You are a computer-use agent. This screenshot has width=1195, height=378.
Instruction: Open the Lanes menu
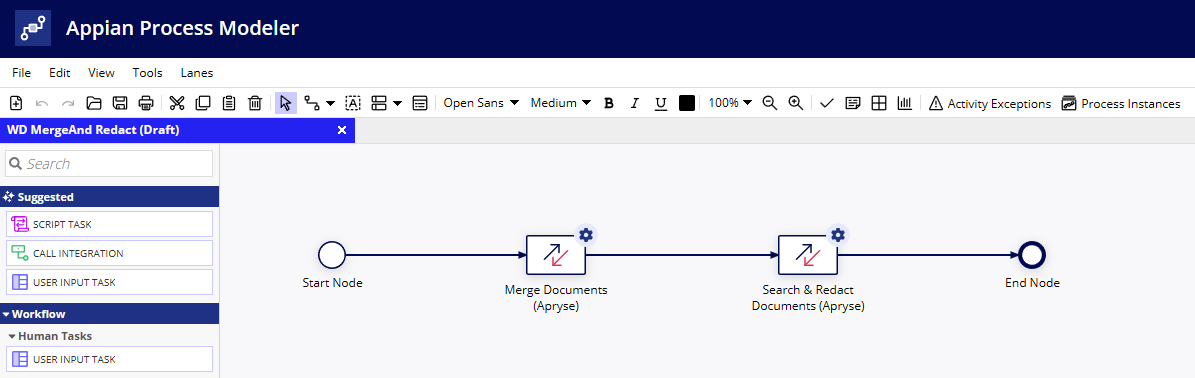click(197, 73)
